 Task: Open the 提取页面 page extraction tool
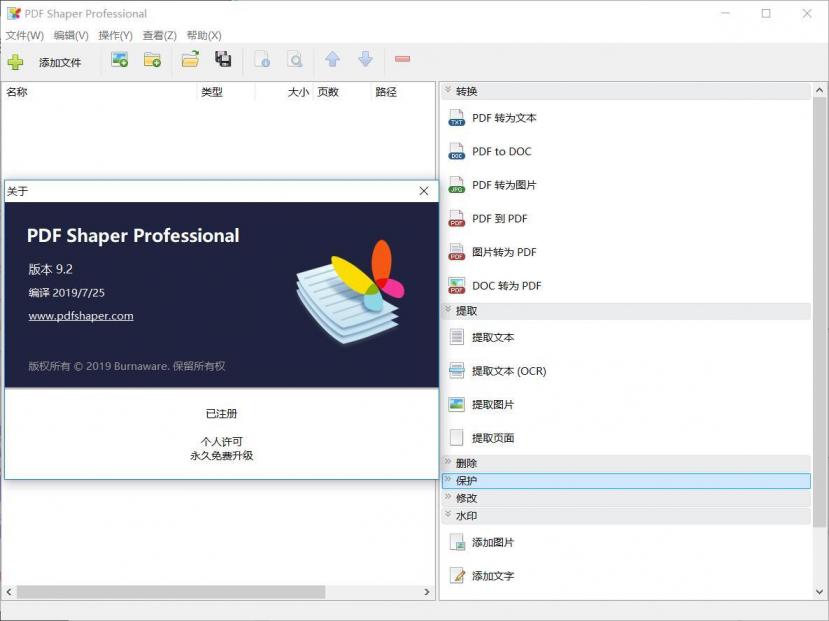click(494, 437)
